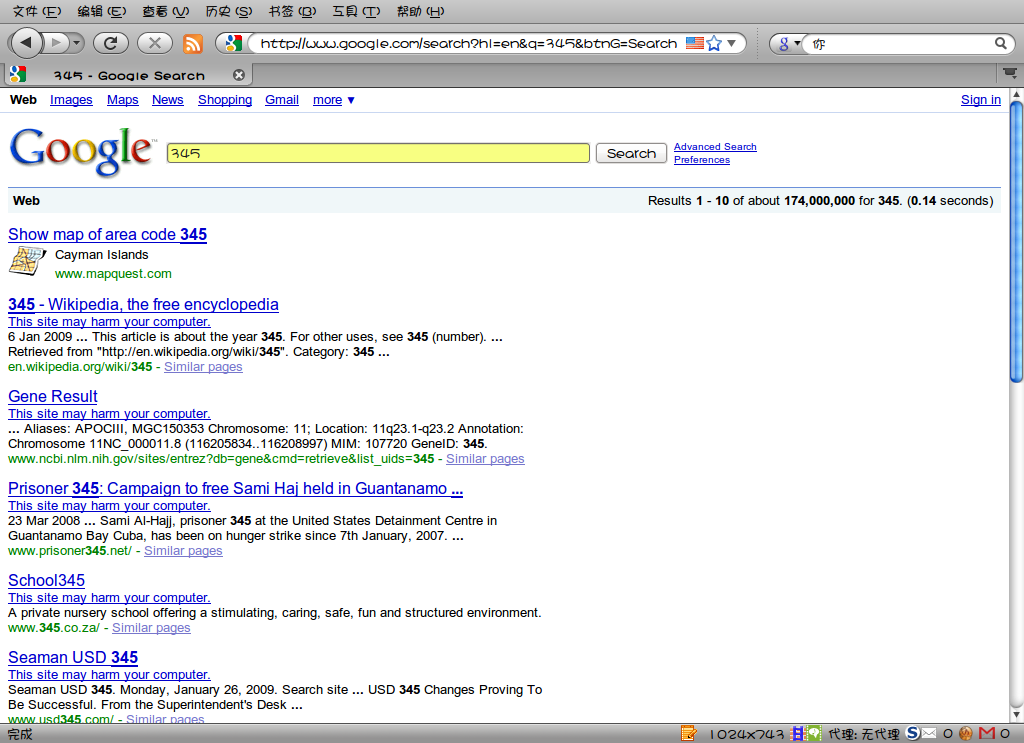Open the orange RSS feed icon
1024x743 pixels.
pyautogui.click(x=193, y=44)
